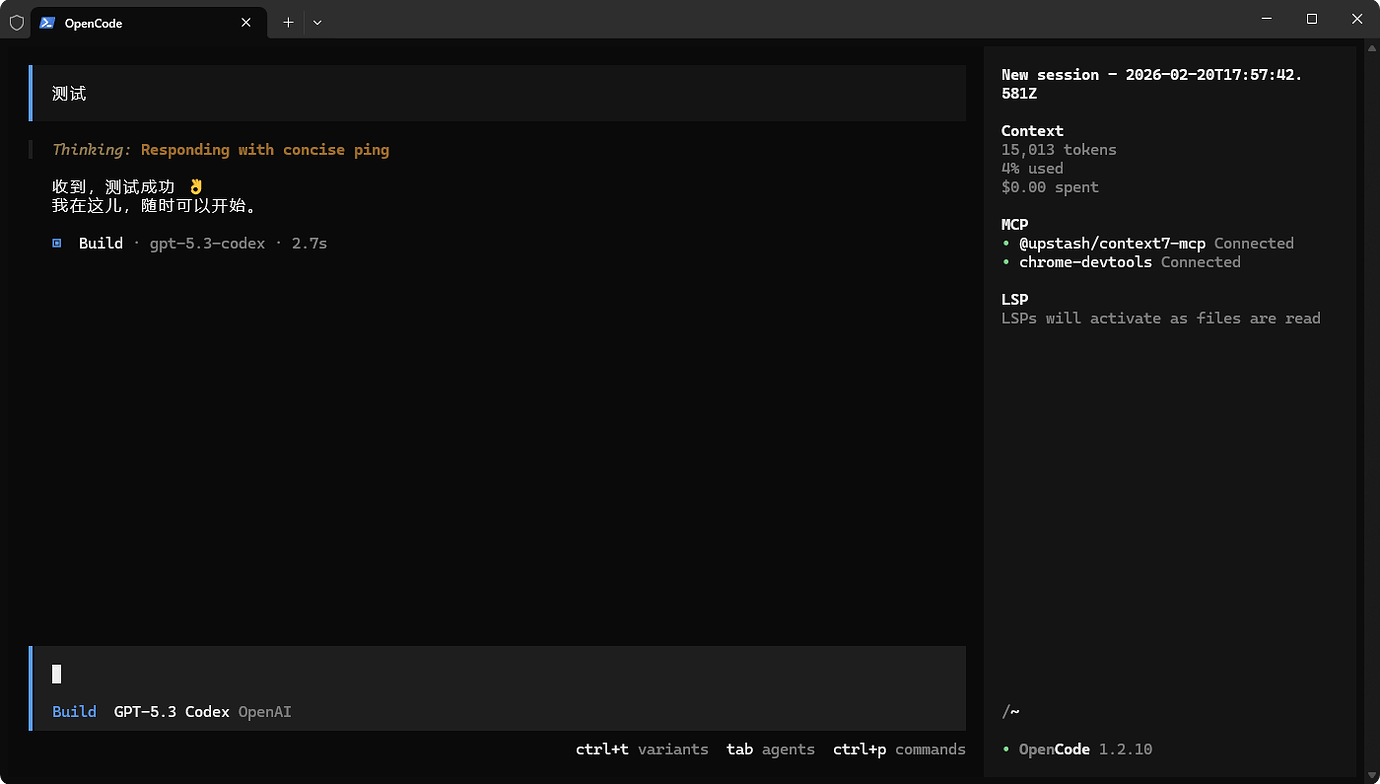Open a new terminal tab with plus
This screenshot has width=1380, height=784.
[288, 22]
